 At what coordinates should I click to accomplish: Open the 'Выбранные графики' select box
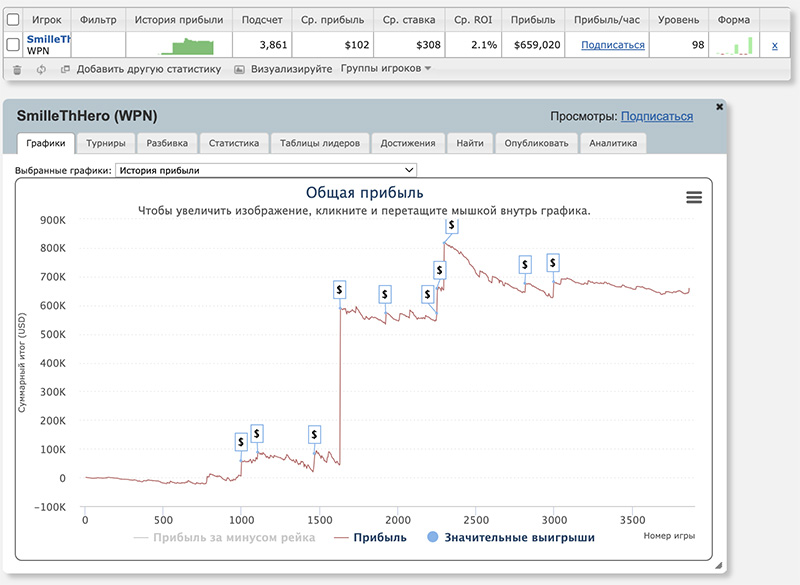pos(266,170)
